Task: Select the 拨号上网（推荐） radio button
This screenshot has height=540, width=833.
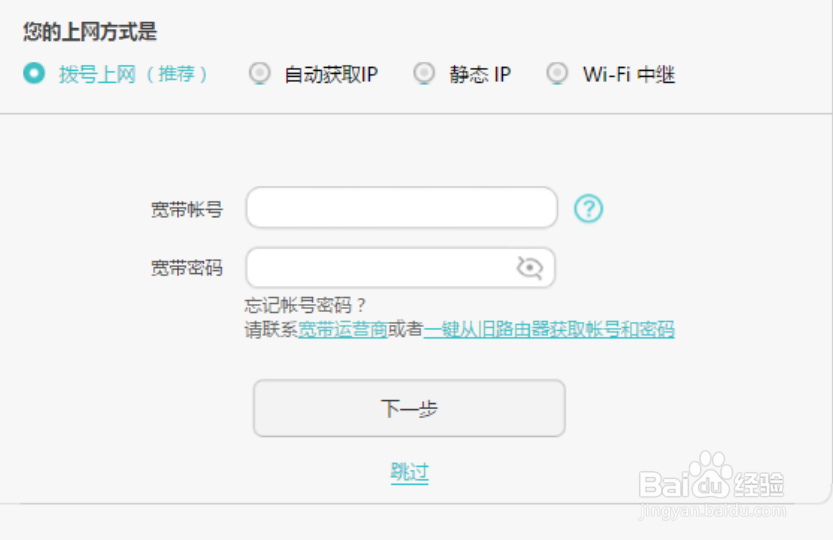Action: click(x=34, y=73)
